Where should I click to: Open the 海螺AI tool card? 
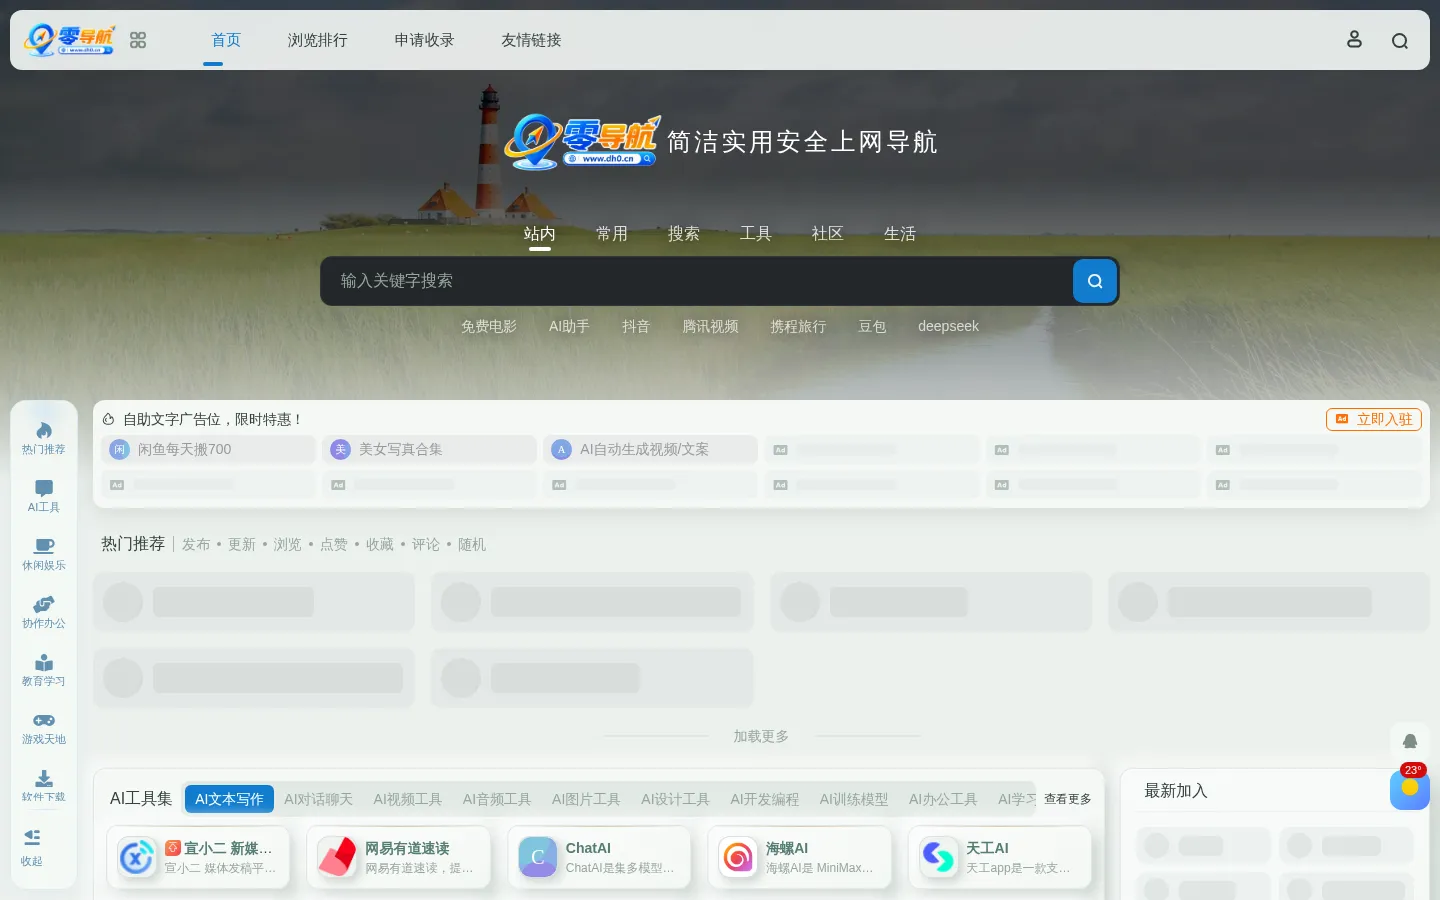click(799, 857)
